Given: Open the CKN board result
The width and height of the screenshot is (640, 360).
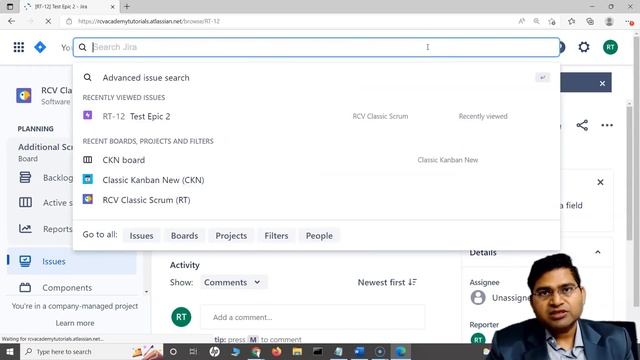Looking at the screenshot, I should tap(316, 160).
